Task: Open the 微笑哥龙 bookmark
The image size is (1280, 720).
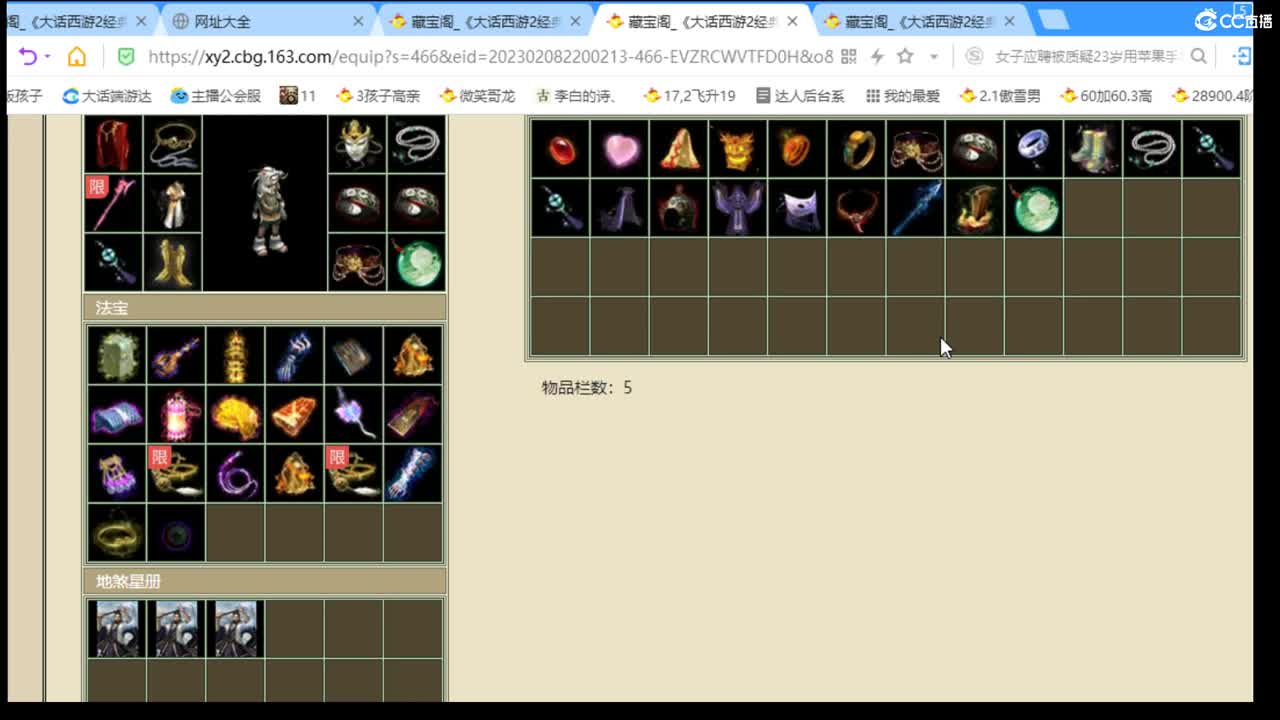Action: point(477,96)
